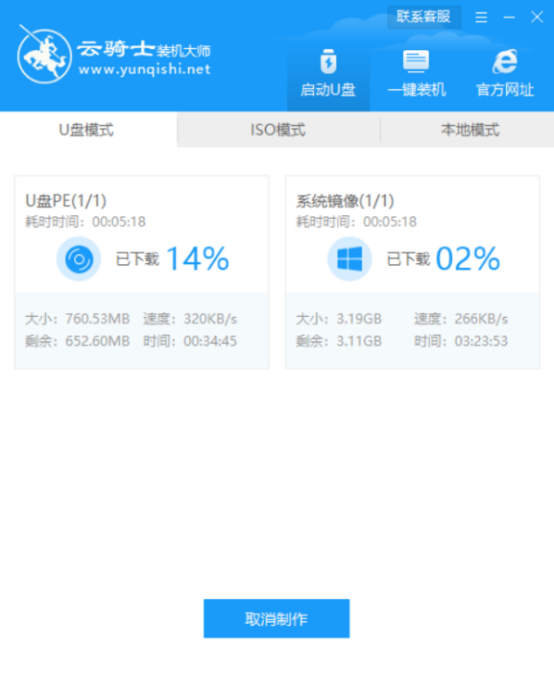Click the 云骑士装机大师 title text
Image resolution: width=554 pixels, height=685 pixels.
(144, 50)
